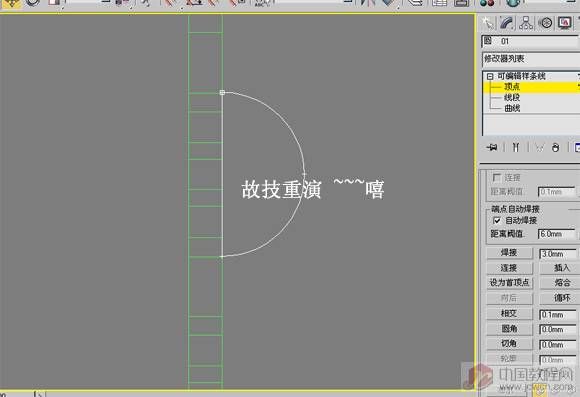This screenshot has width=580, height=397.
Task: Click the 插入 insert button
Action: [560, 268]
